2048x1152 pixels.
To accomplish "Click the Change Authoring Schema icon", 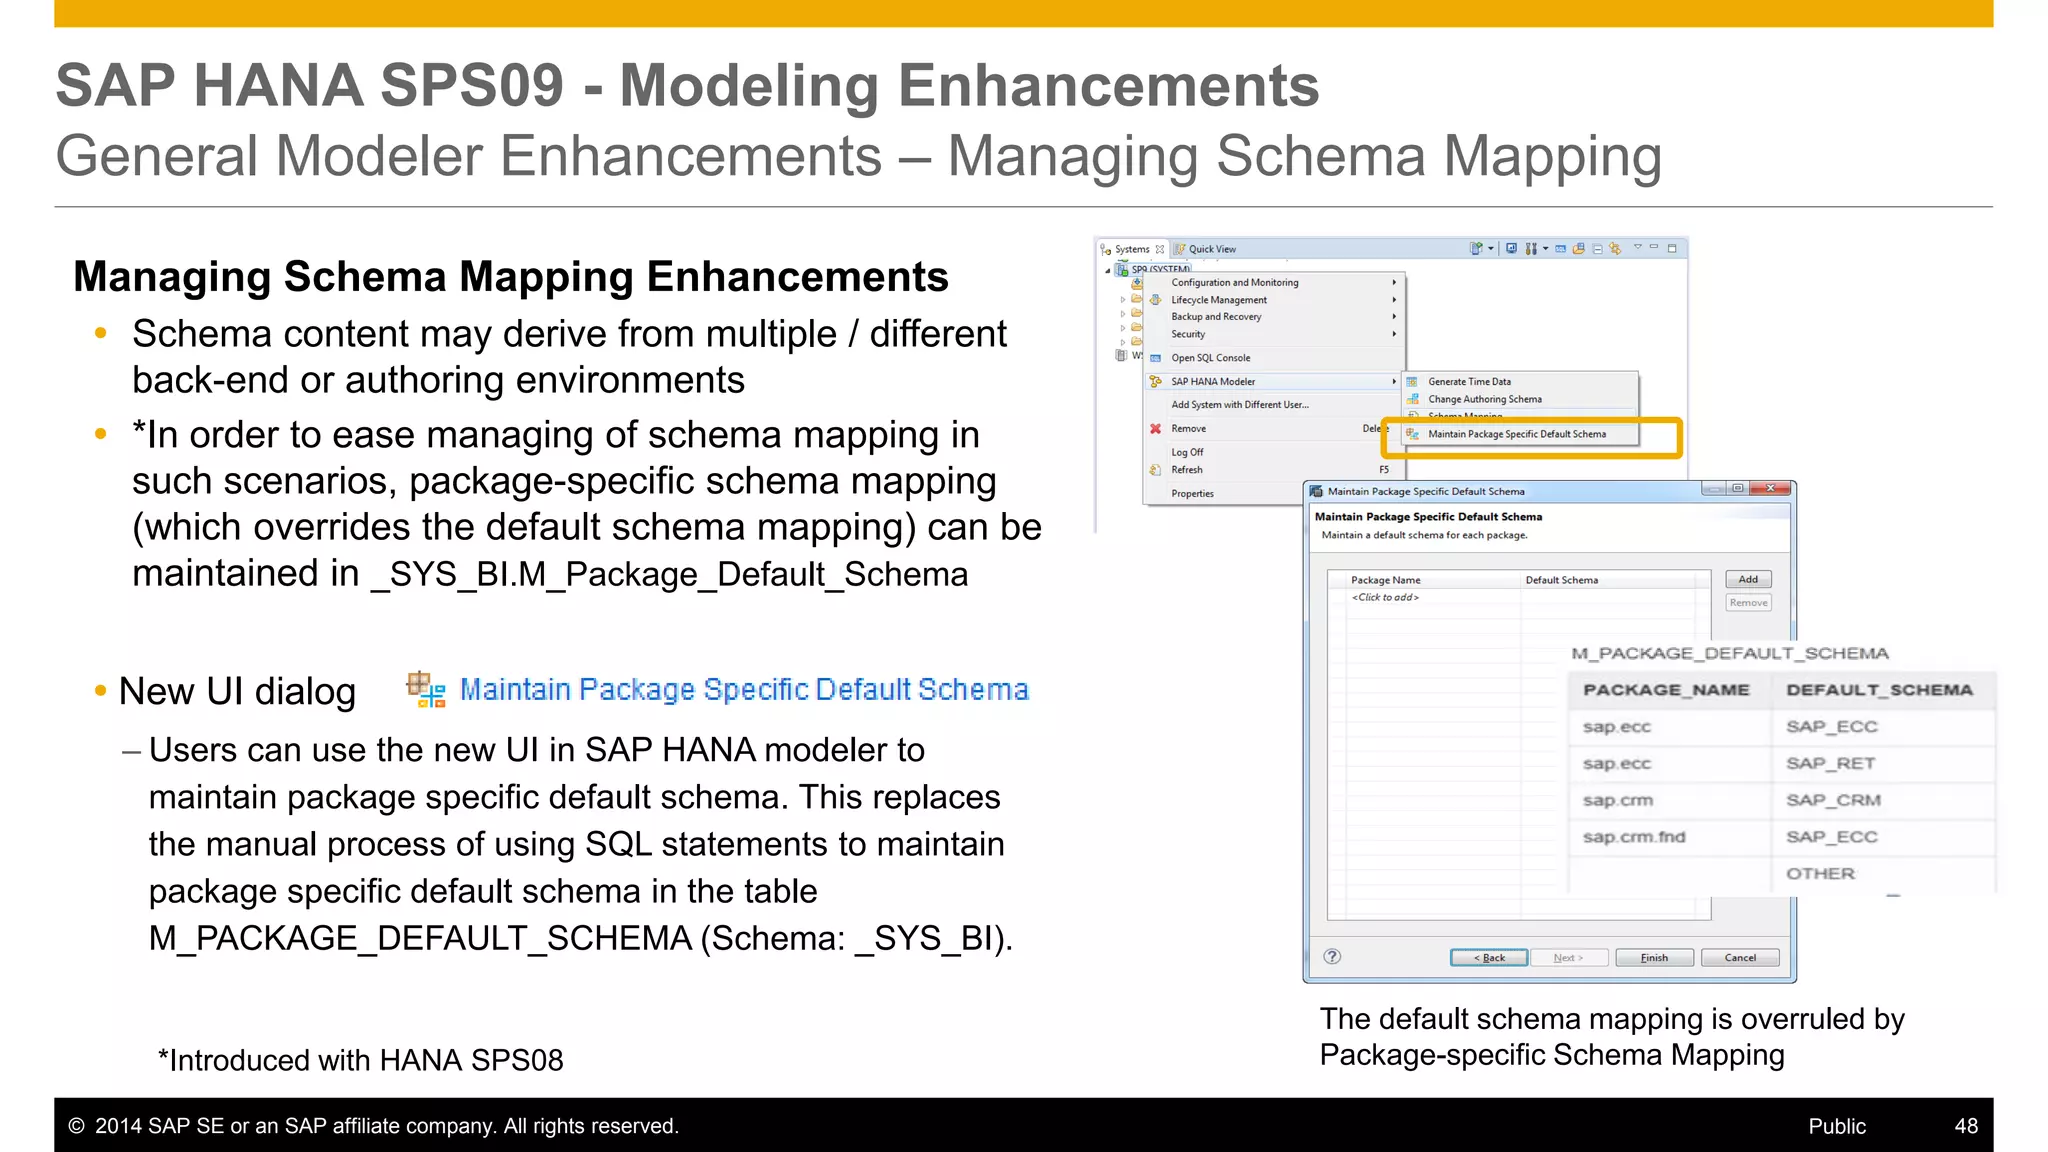I will (x=1413, y=399).
